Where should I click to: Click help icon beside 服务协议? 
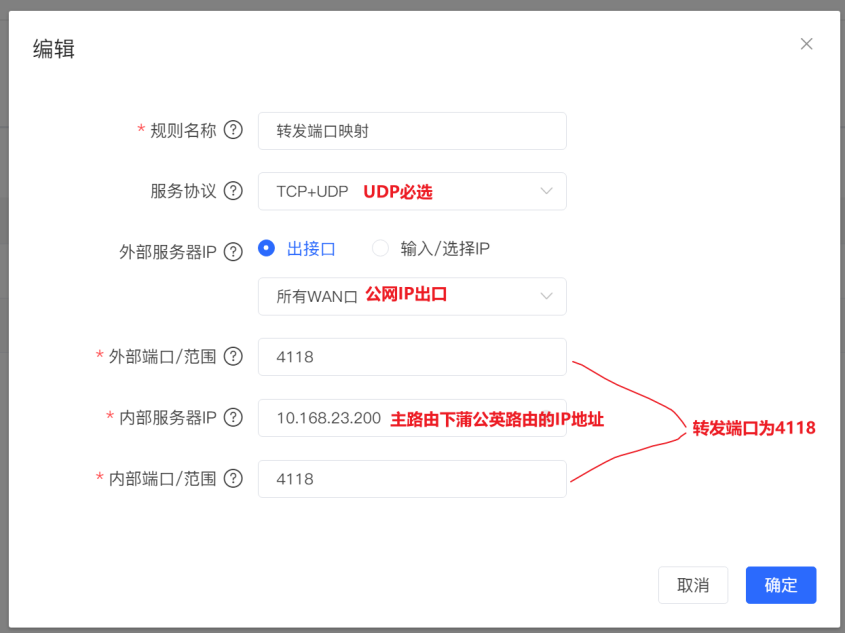point(233,190)
